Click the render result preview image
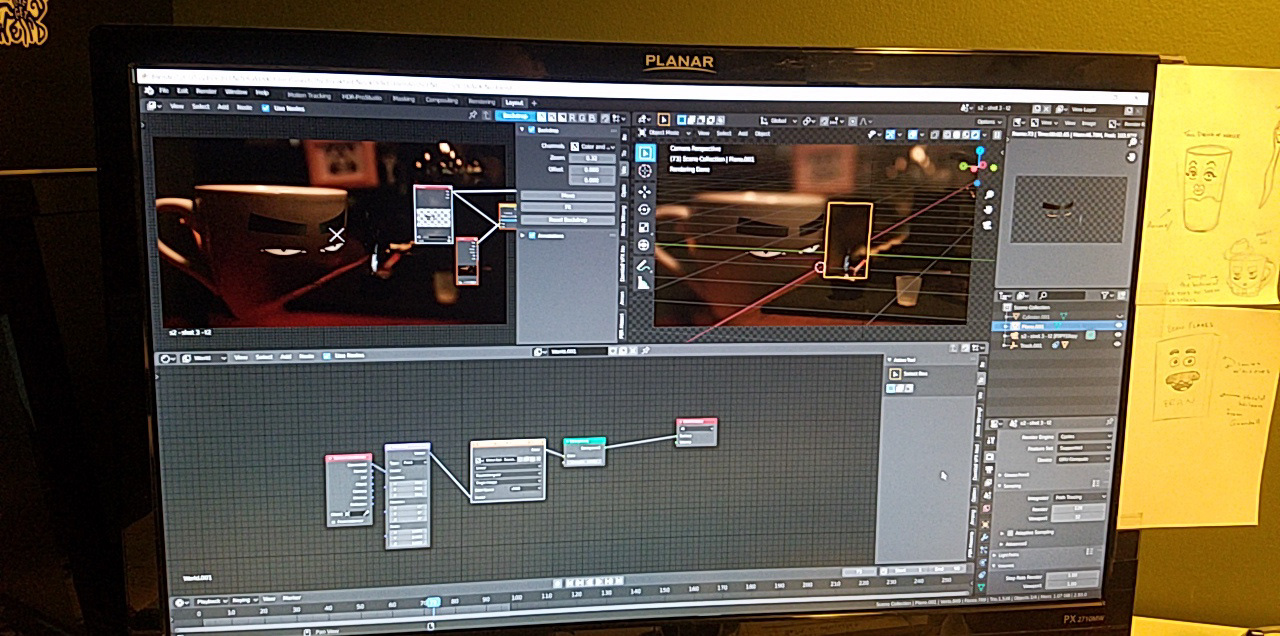 (x=1066, y=208)
